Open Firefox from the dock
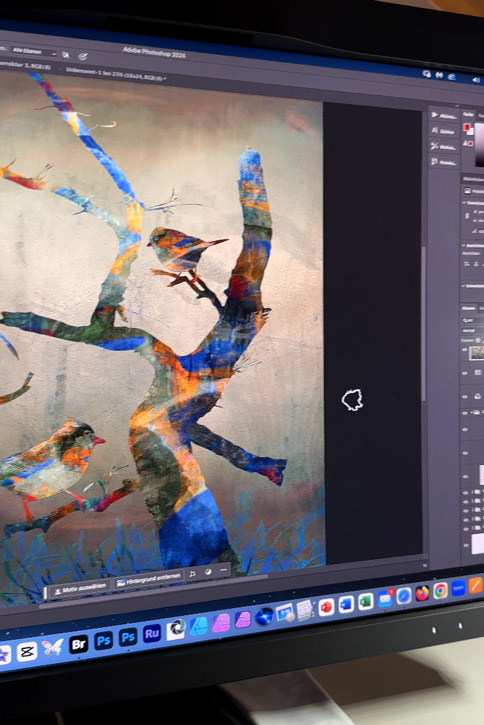The image size is (484, 725). [422, 593]
